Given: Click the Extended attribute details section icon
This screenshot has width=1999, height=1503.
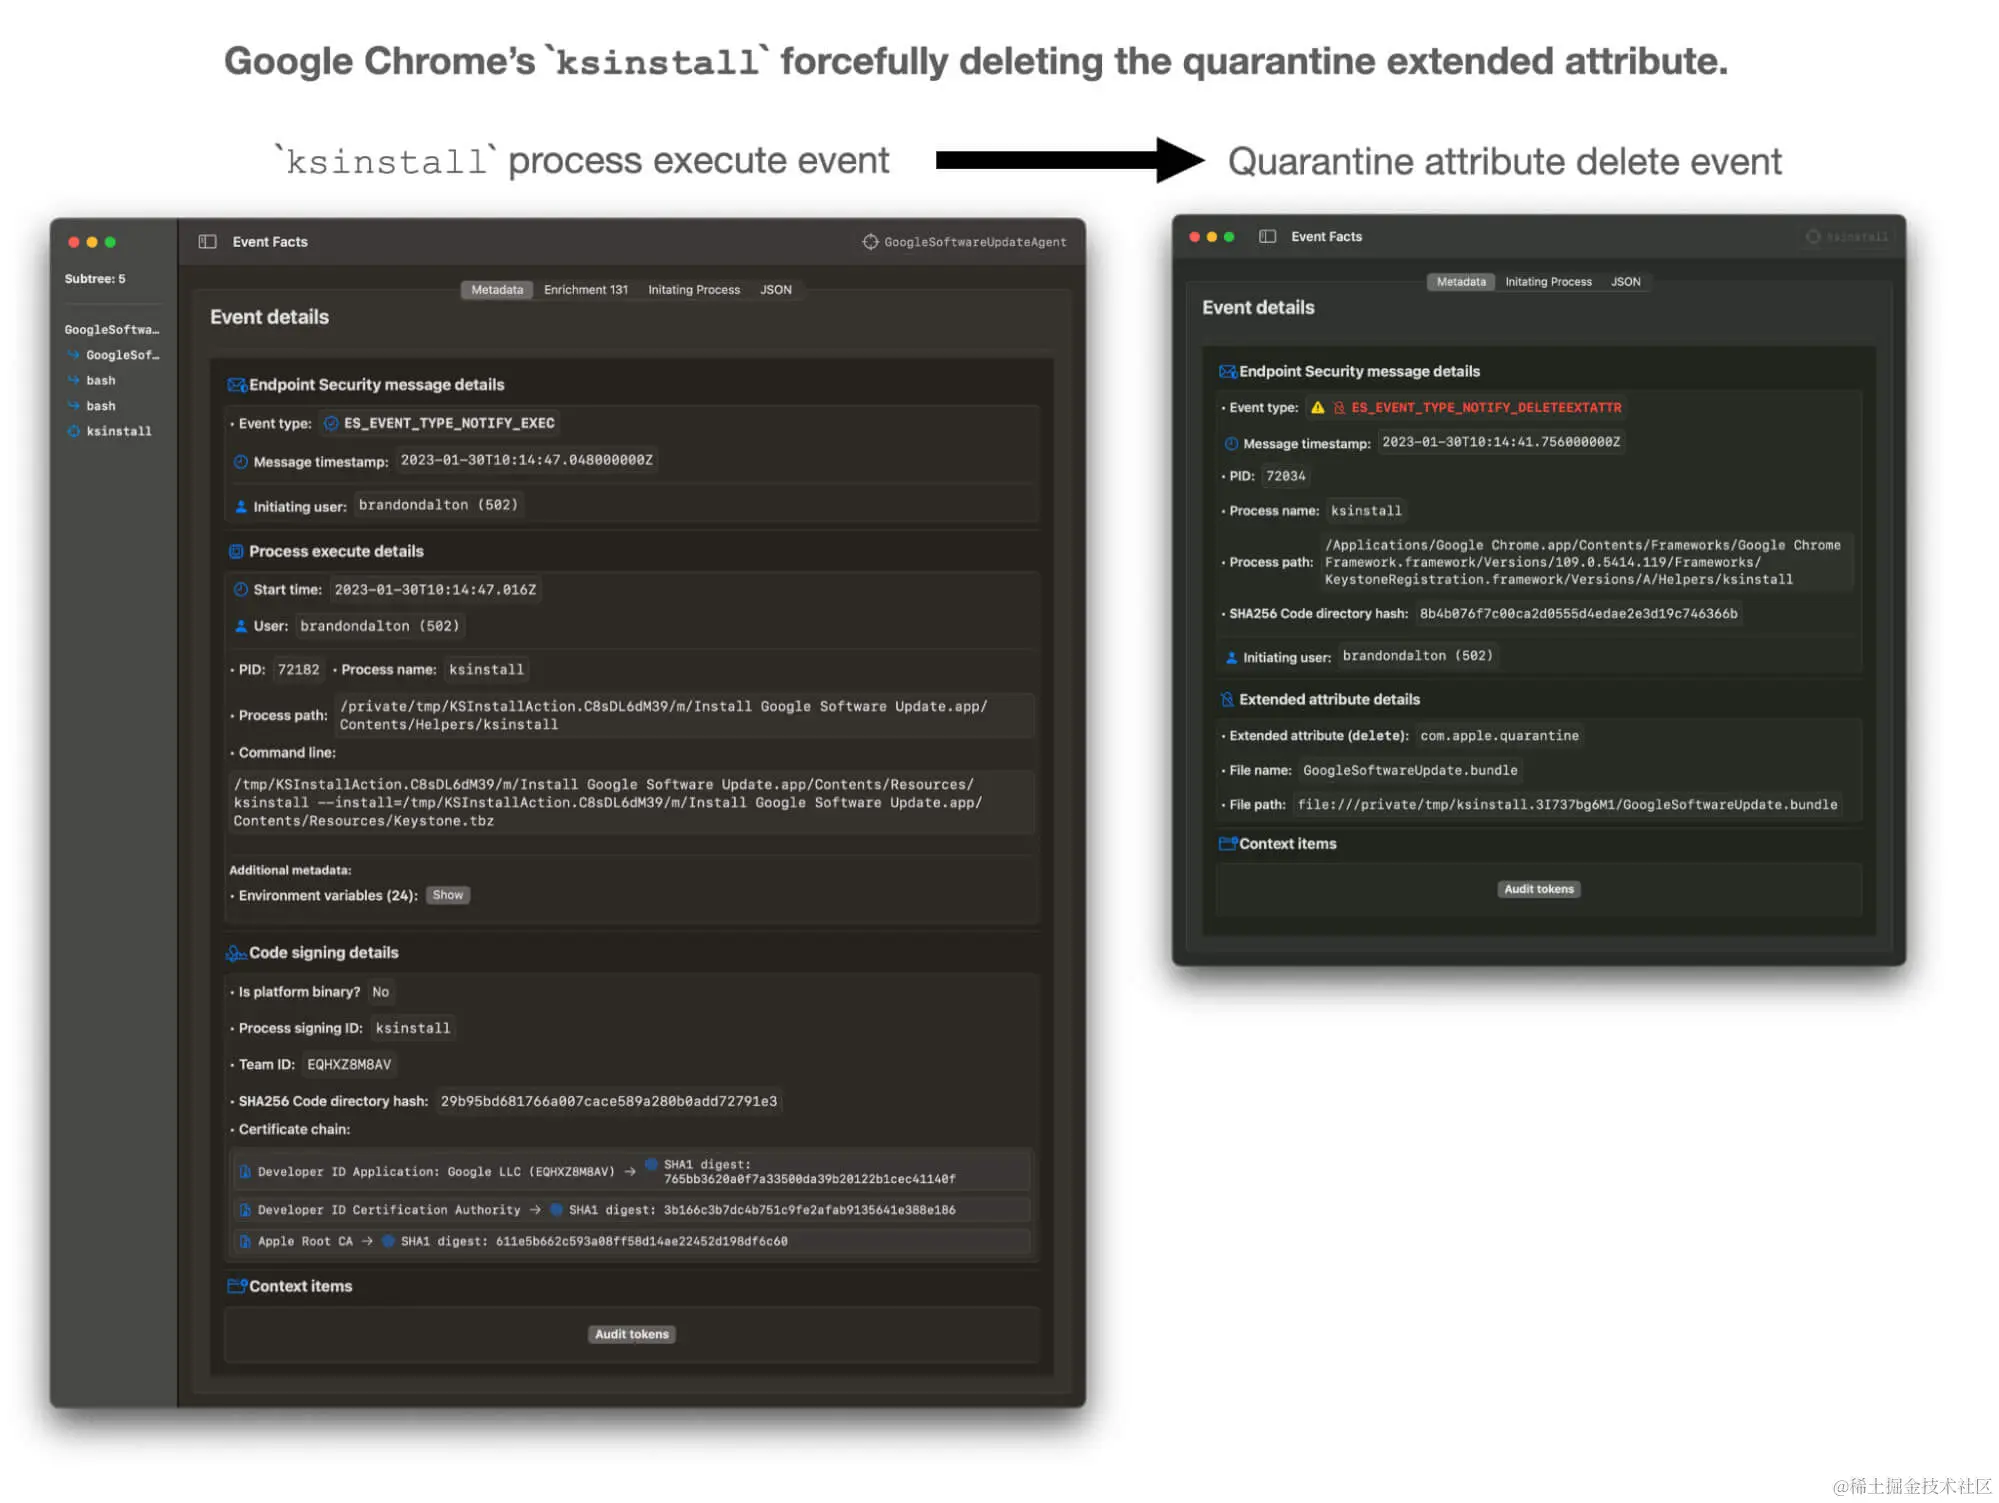Looking at the screenshot, I should 1227,700.
